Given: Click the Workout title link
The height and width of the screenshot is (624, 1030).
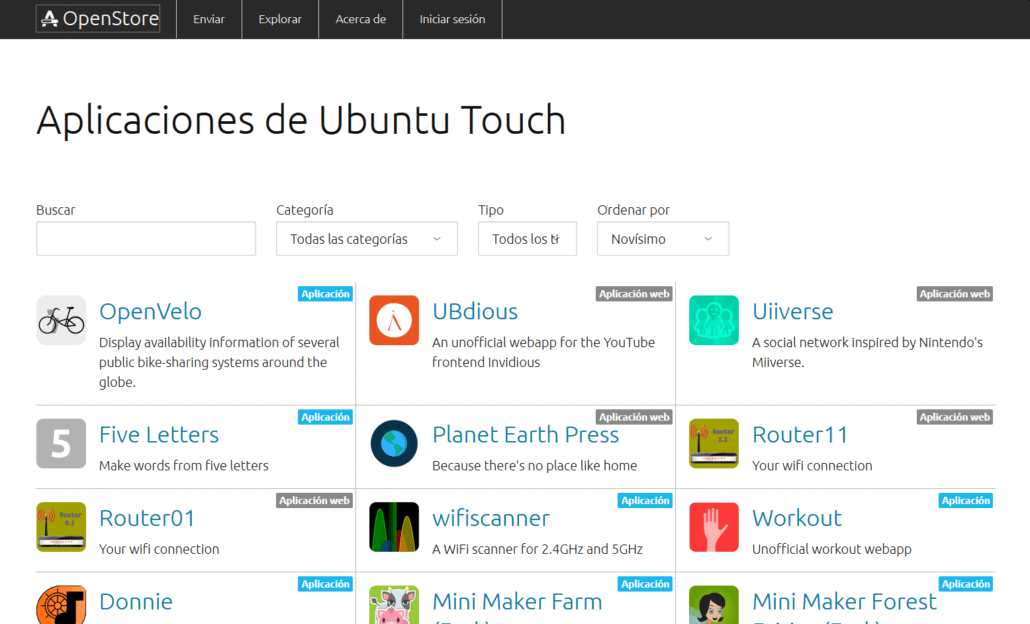Looking at the screenshot, I should pyautogui.click(x=797, y=518).
